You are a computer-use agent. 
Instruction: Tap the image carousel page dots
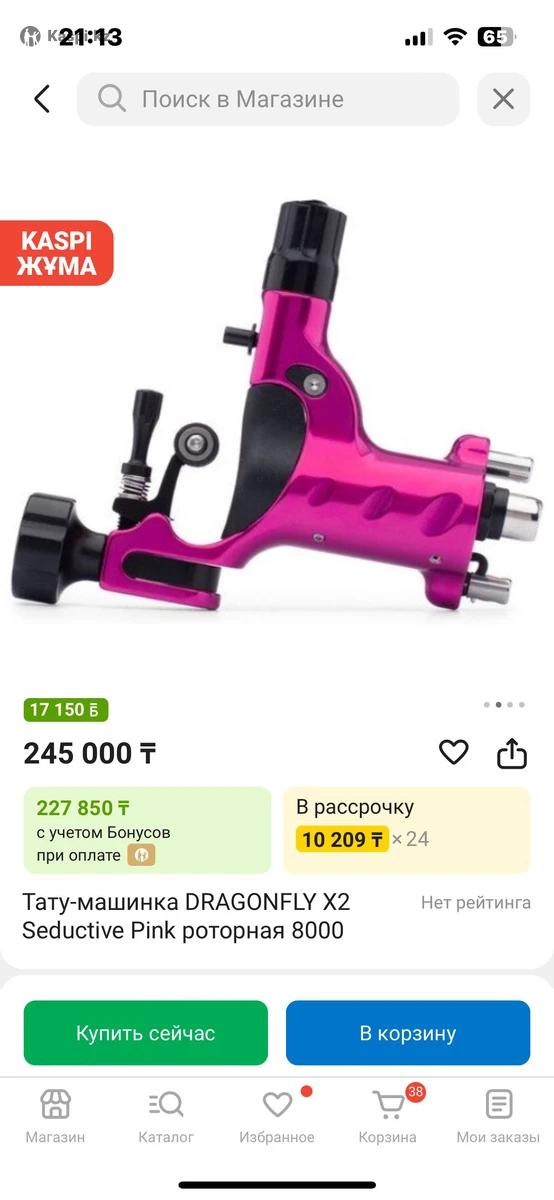[x=504, y=704]
